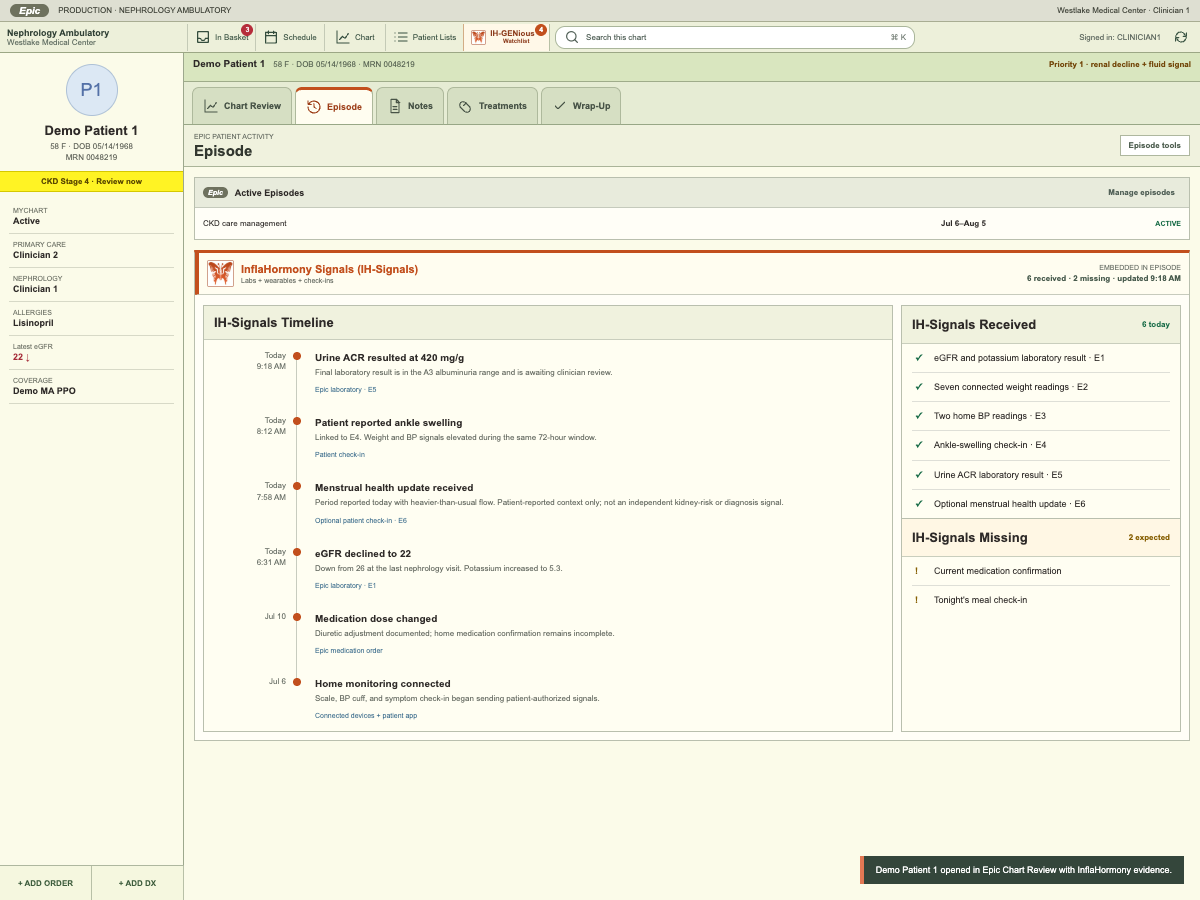1200x900 pixels.
Task: Click the InflaHormony butterfly logo in episode panel
Action: tap(220, 273)
